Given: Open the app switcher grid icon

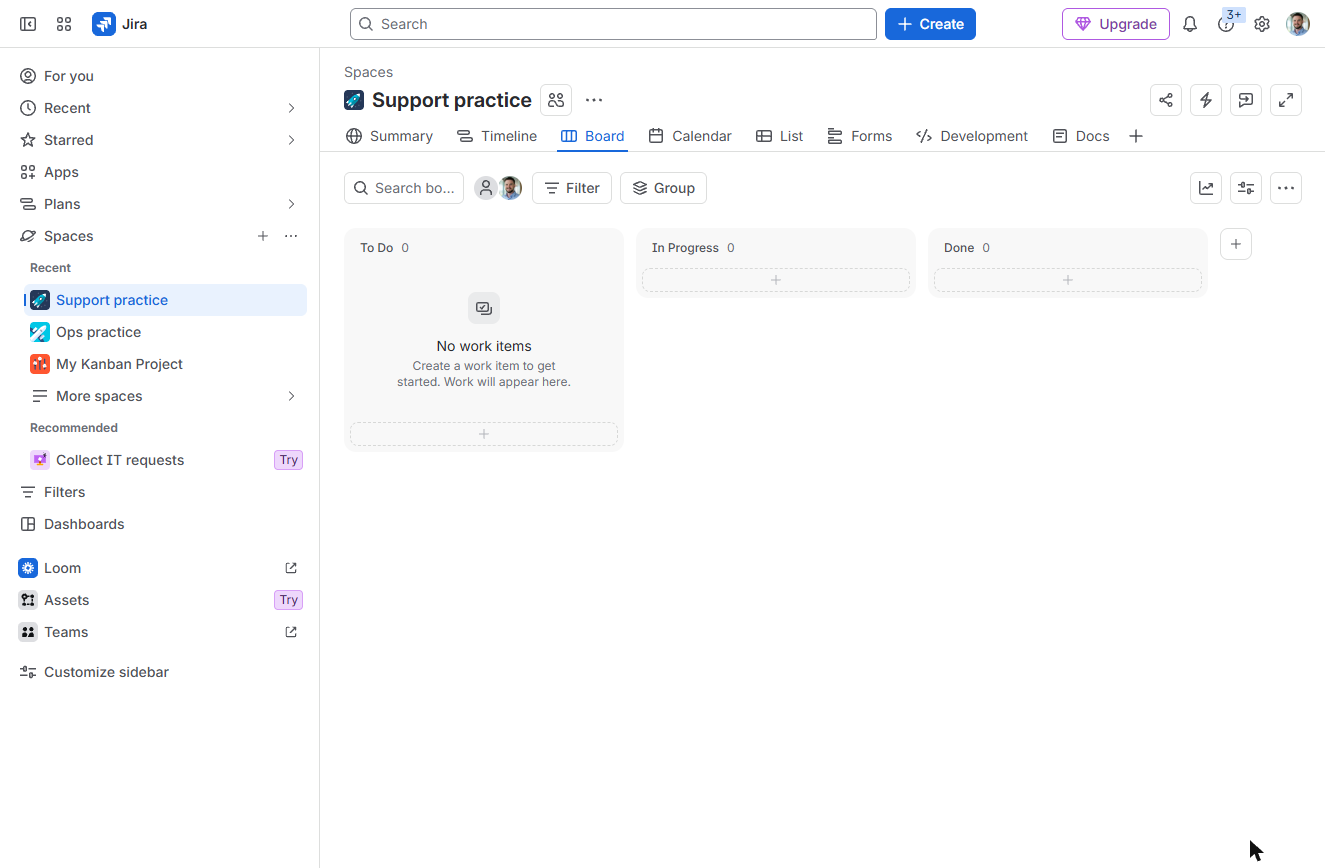Looking at the screenshot, I should click(x=64, y=24).
